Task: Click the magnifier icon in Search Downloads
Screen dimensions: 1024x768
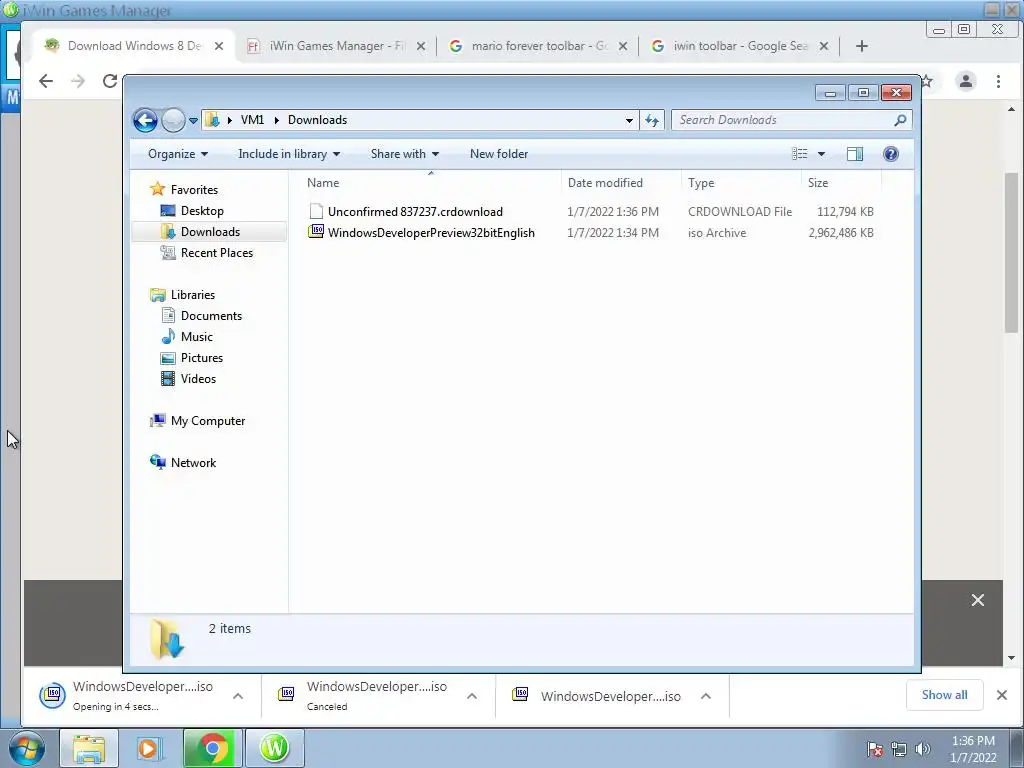Action: point(900,120)
